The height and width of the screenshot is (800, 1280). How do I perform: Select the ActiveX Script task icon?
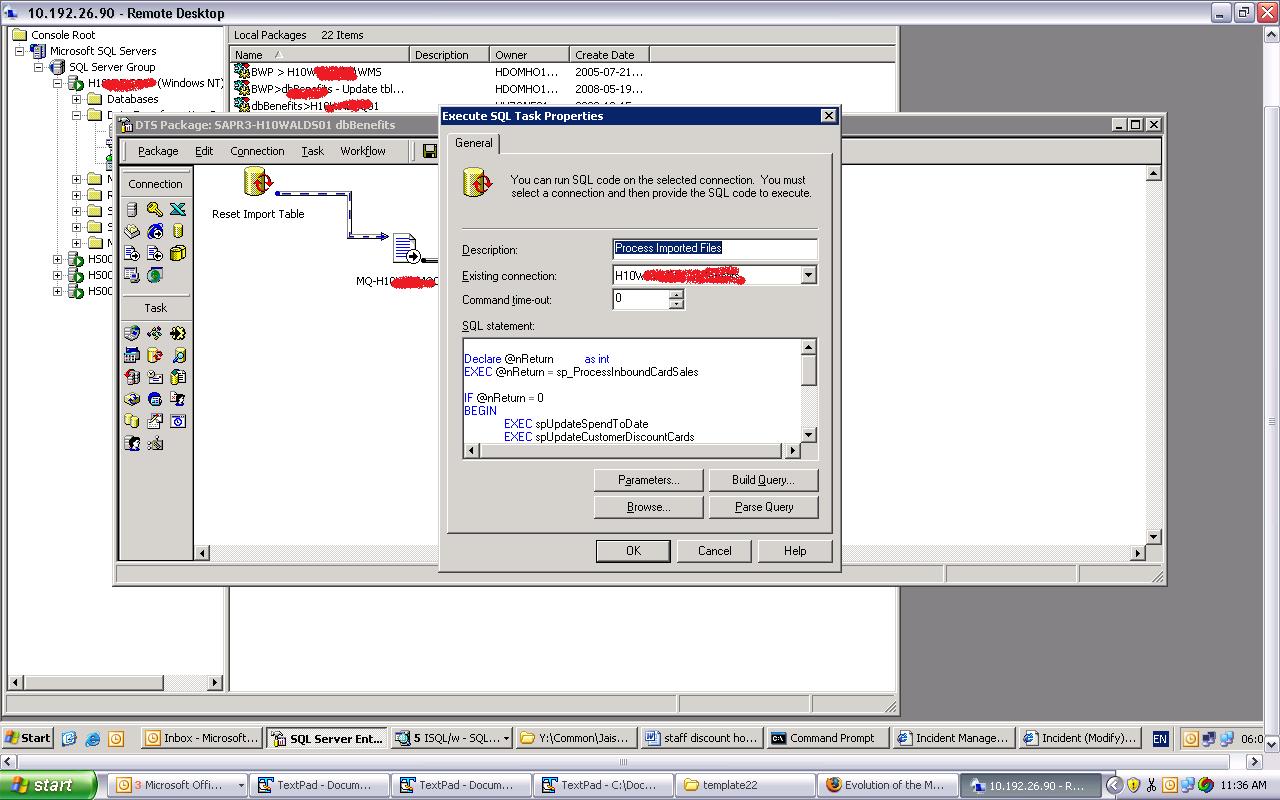[x=155, y=333]
